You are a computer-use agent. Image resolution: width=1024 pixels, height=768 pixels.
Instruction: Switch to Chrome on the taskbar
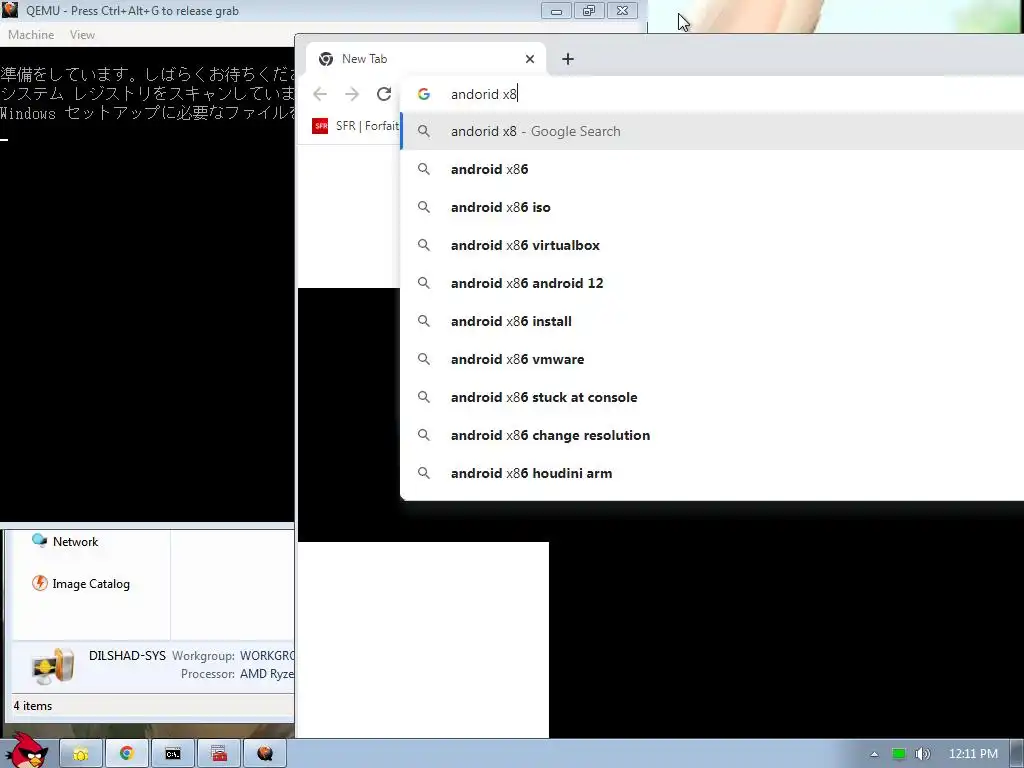(x=127, y=754)
